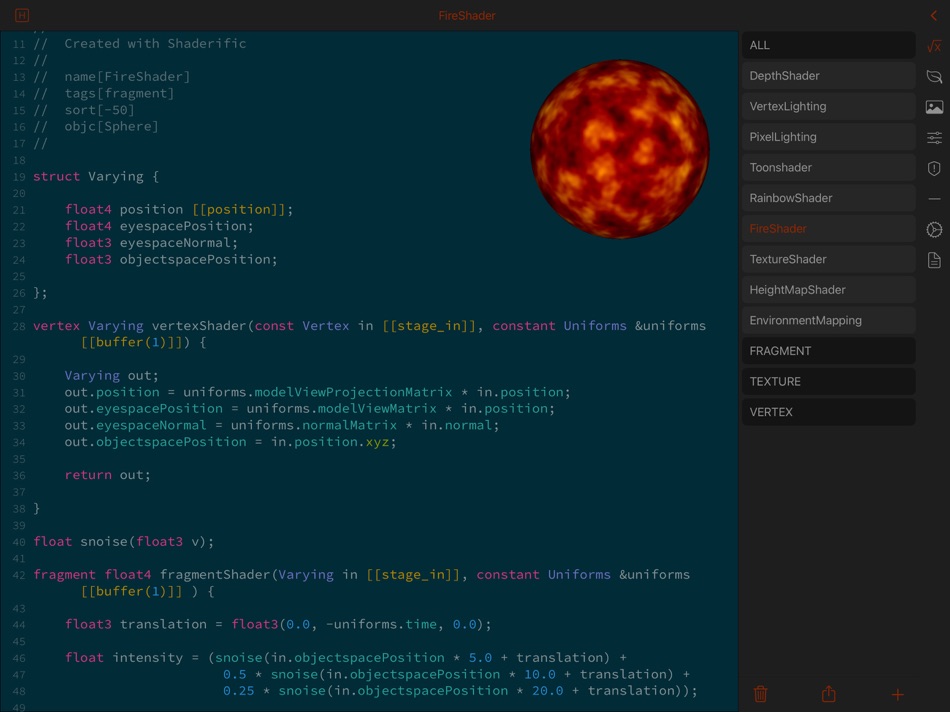
Task: Click 'Created with Shaderific' comment line
Action: click(x=140, y=44)
